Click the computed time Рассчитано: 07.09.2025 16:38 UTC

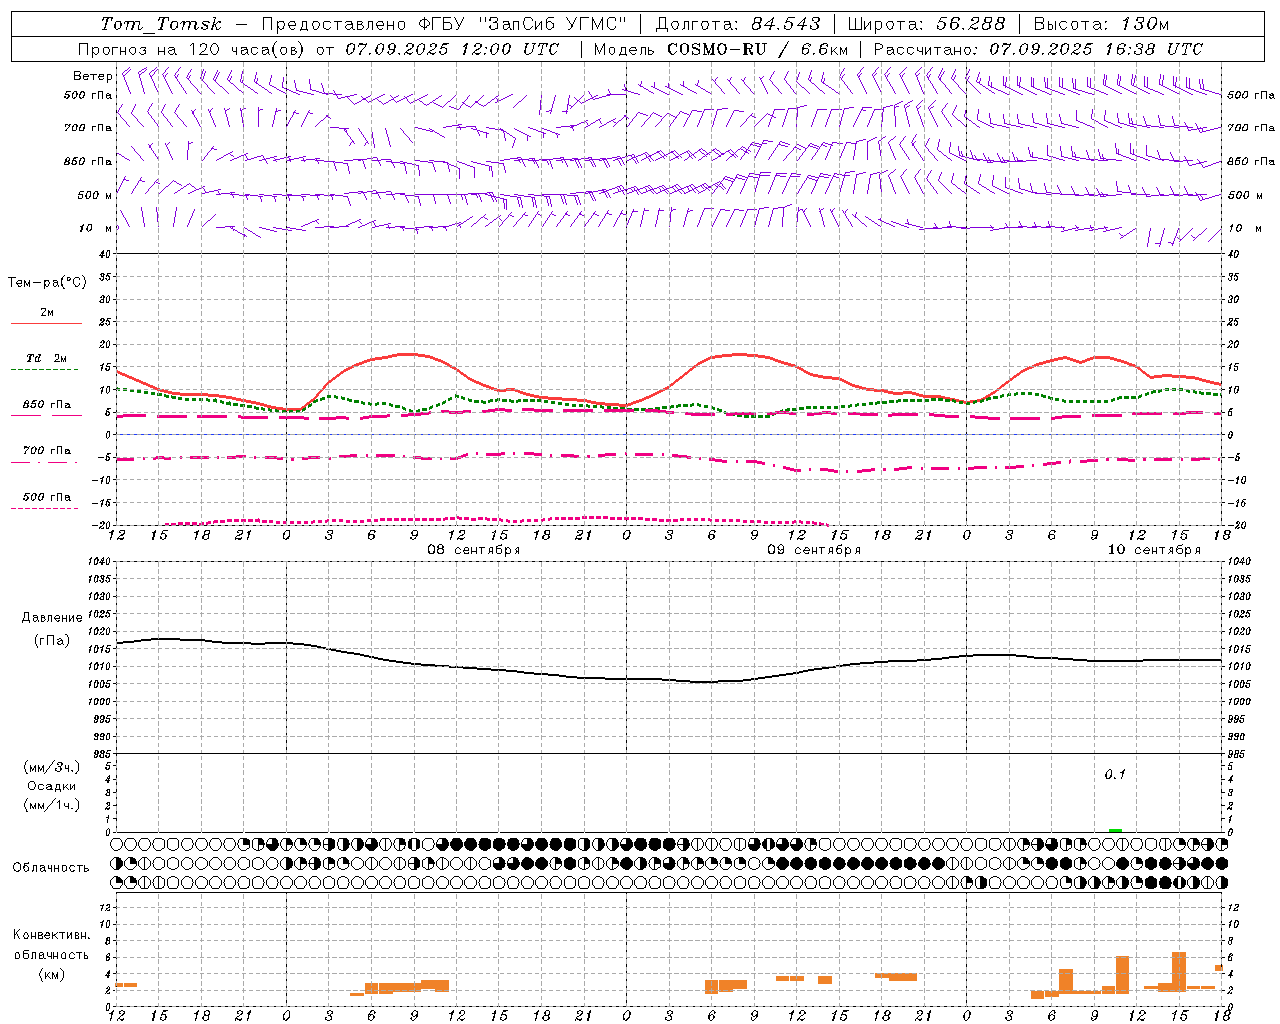(1038, 49)
